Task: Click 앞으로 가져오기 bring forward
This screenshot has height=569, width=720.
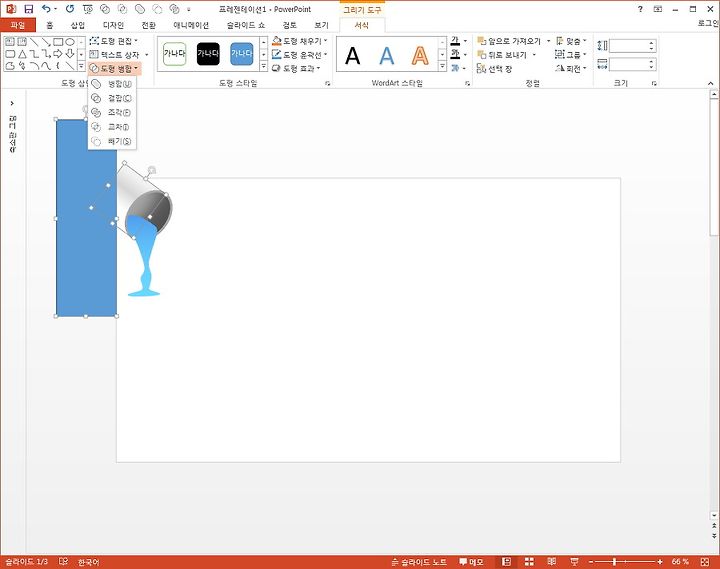Action: point(509,41)
